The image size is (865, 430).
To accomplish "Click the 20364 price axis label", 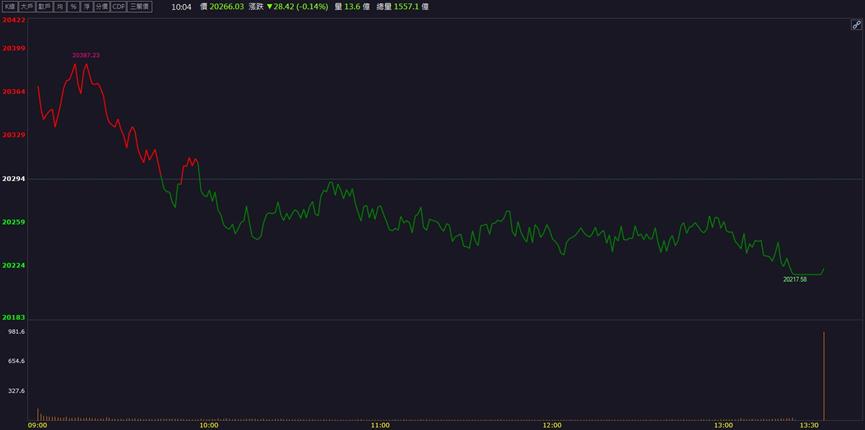I will (x=14, y=92).
